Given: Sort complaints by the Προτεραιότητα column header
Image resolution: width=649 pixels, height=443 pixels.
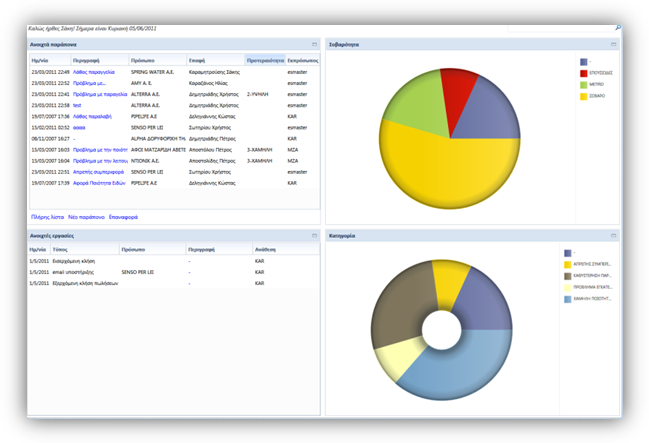Looking at the screenshot, I should click(265, 60).
